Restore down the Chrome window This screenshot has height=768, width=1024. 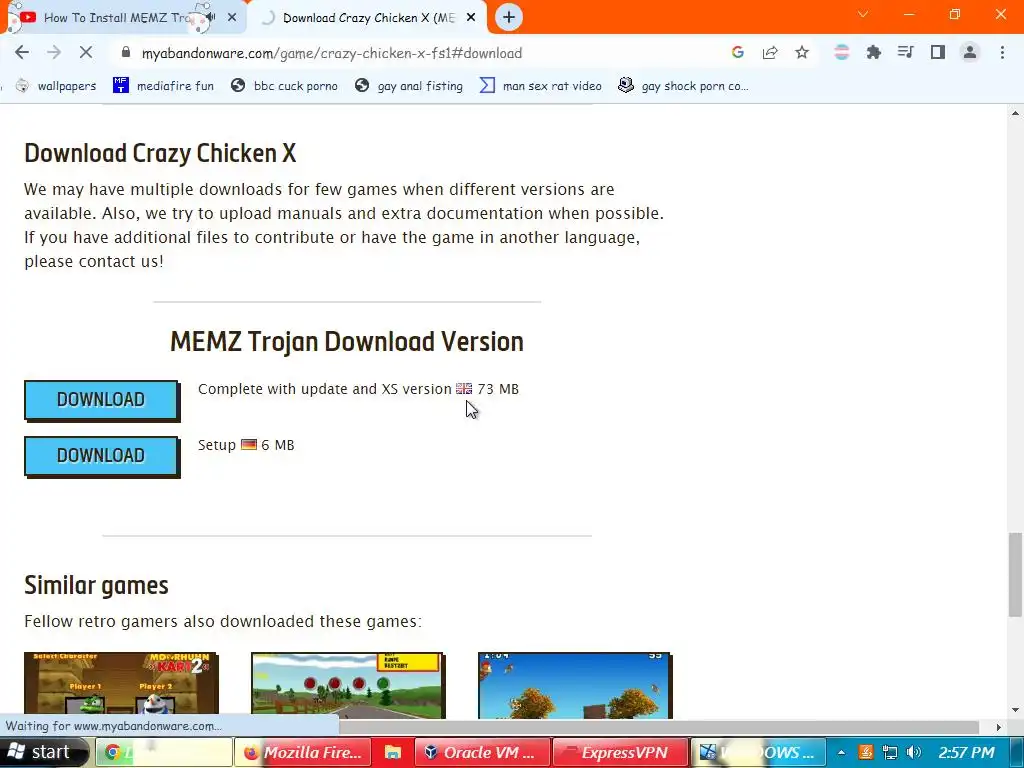tap(955, 14)
